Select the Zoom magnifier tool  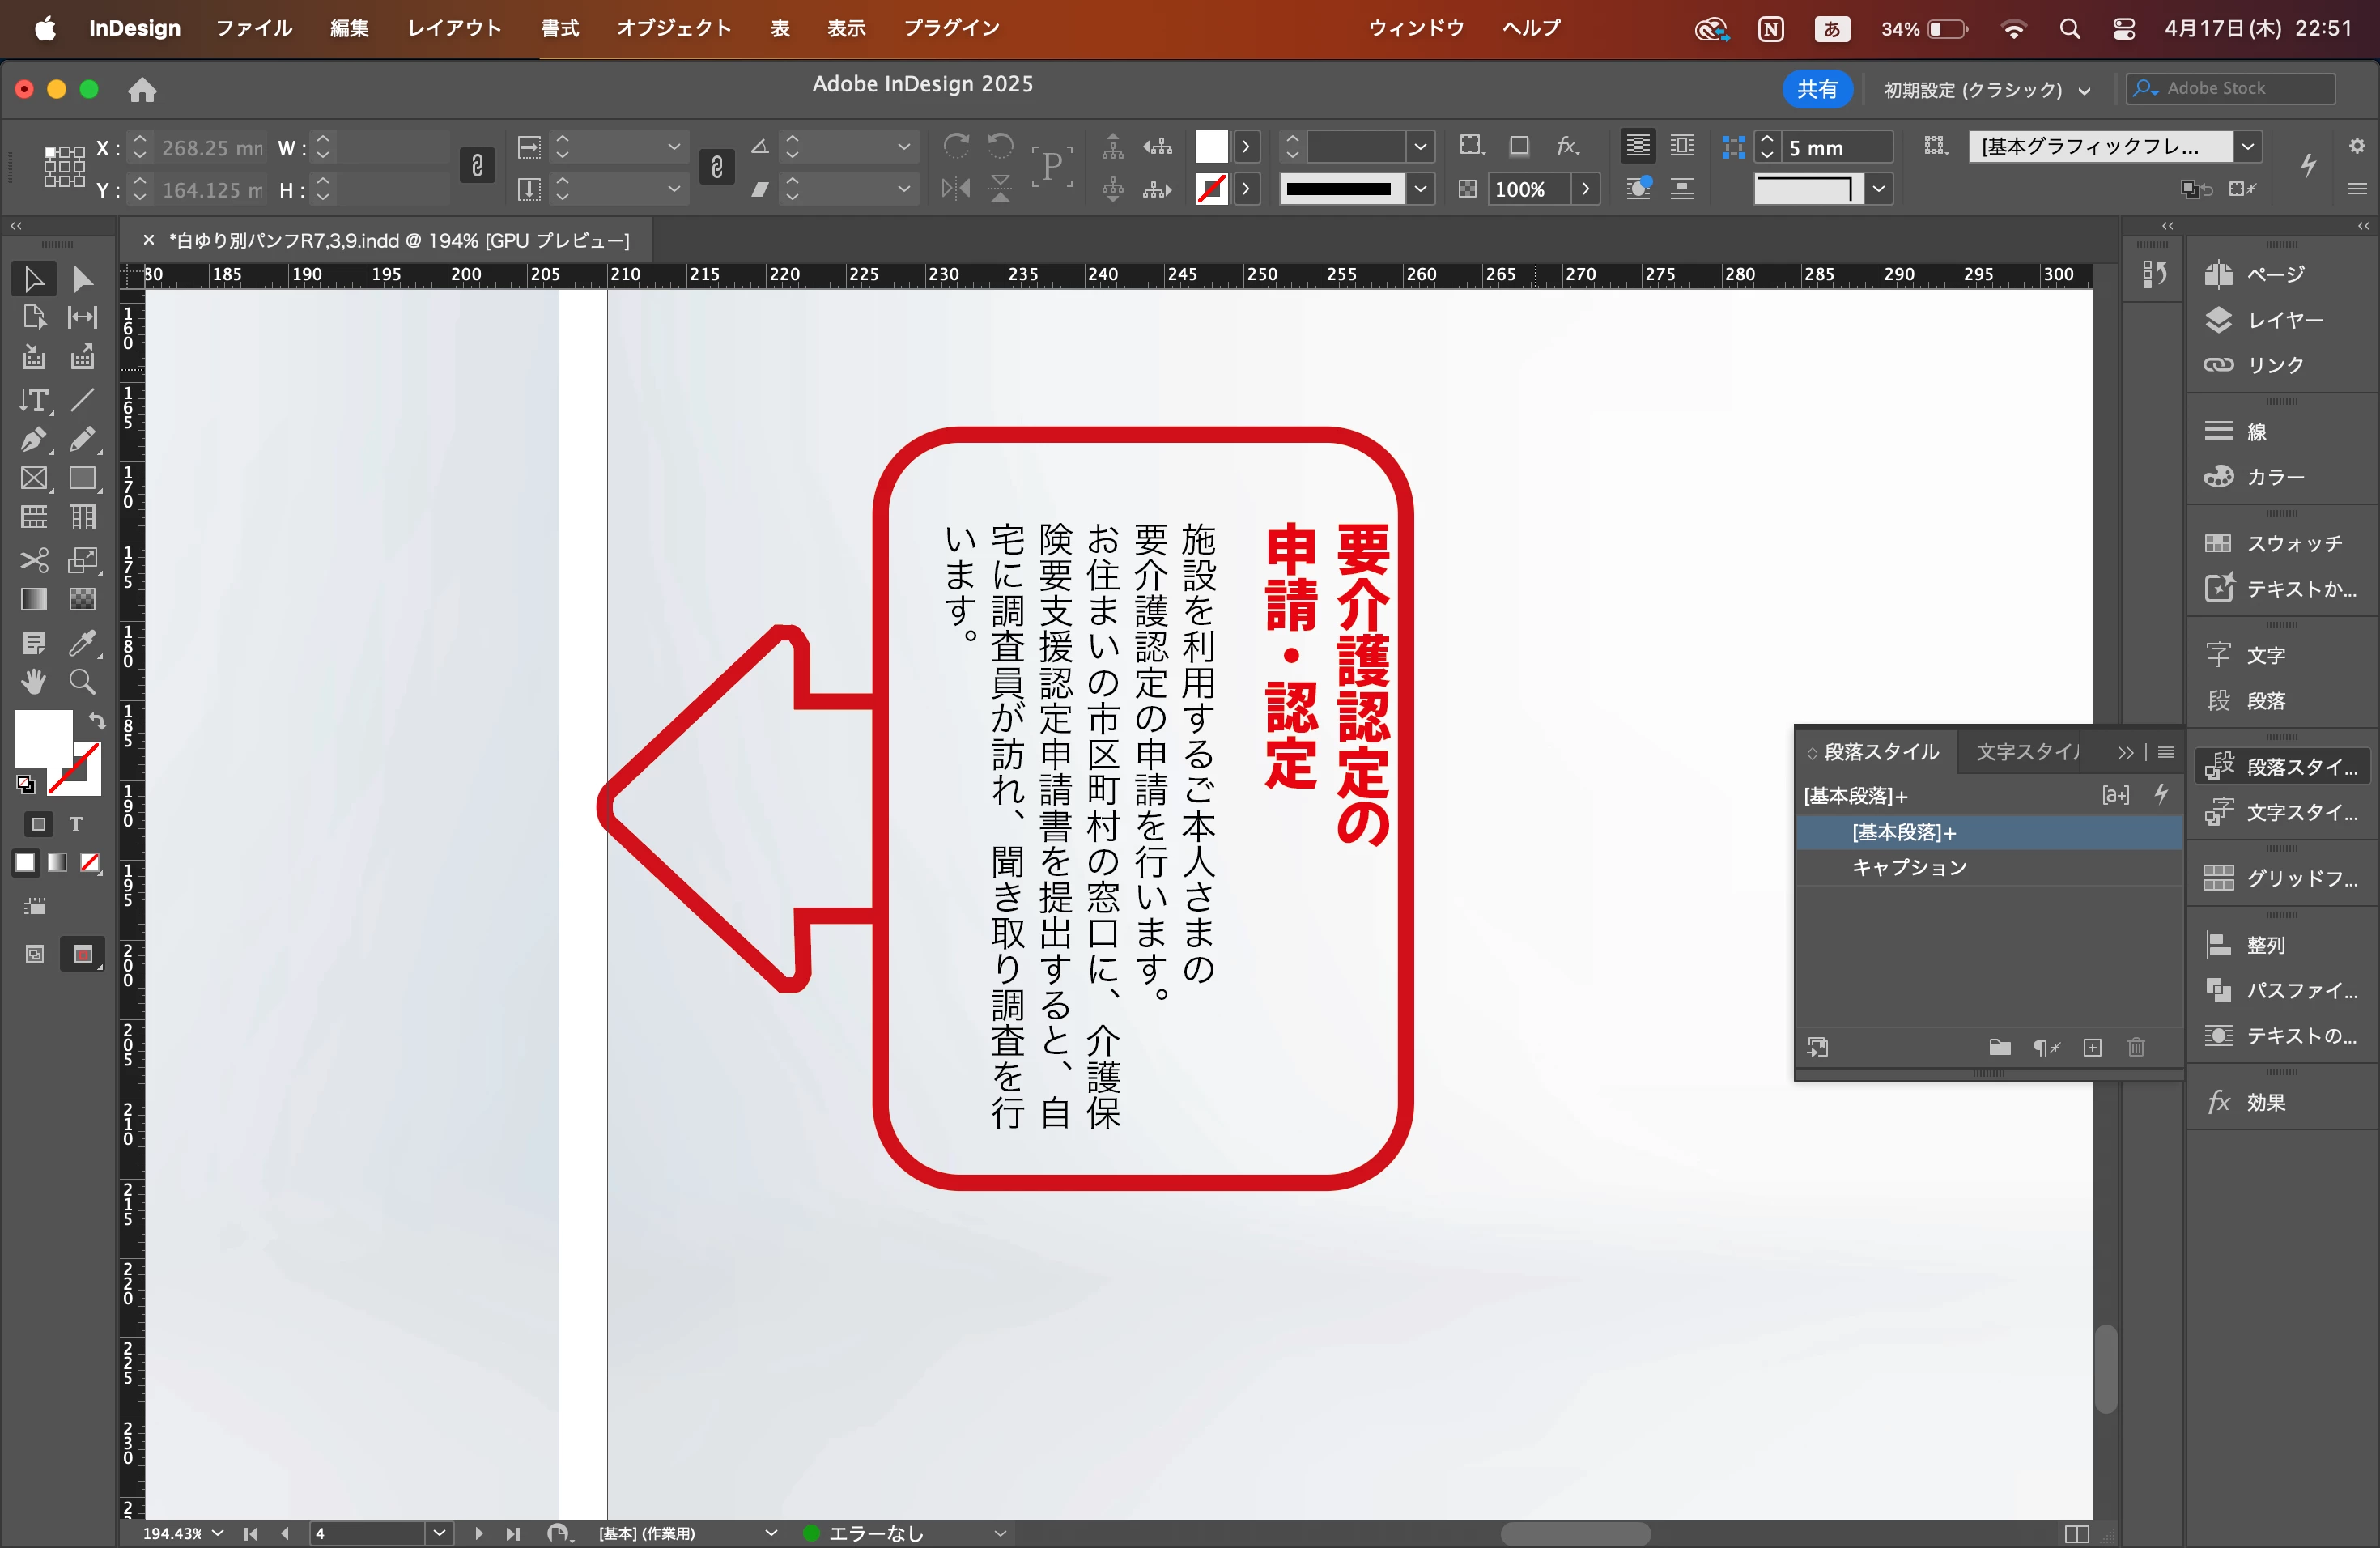(82, 682)
